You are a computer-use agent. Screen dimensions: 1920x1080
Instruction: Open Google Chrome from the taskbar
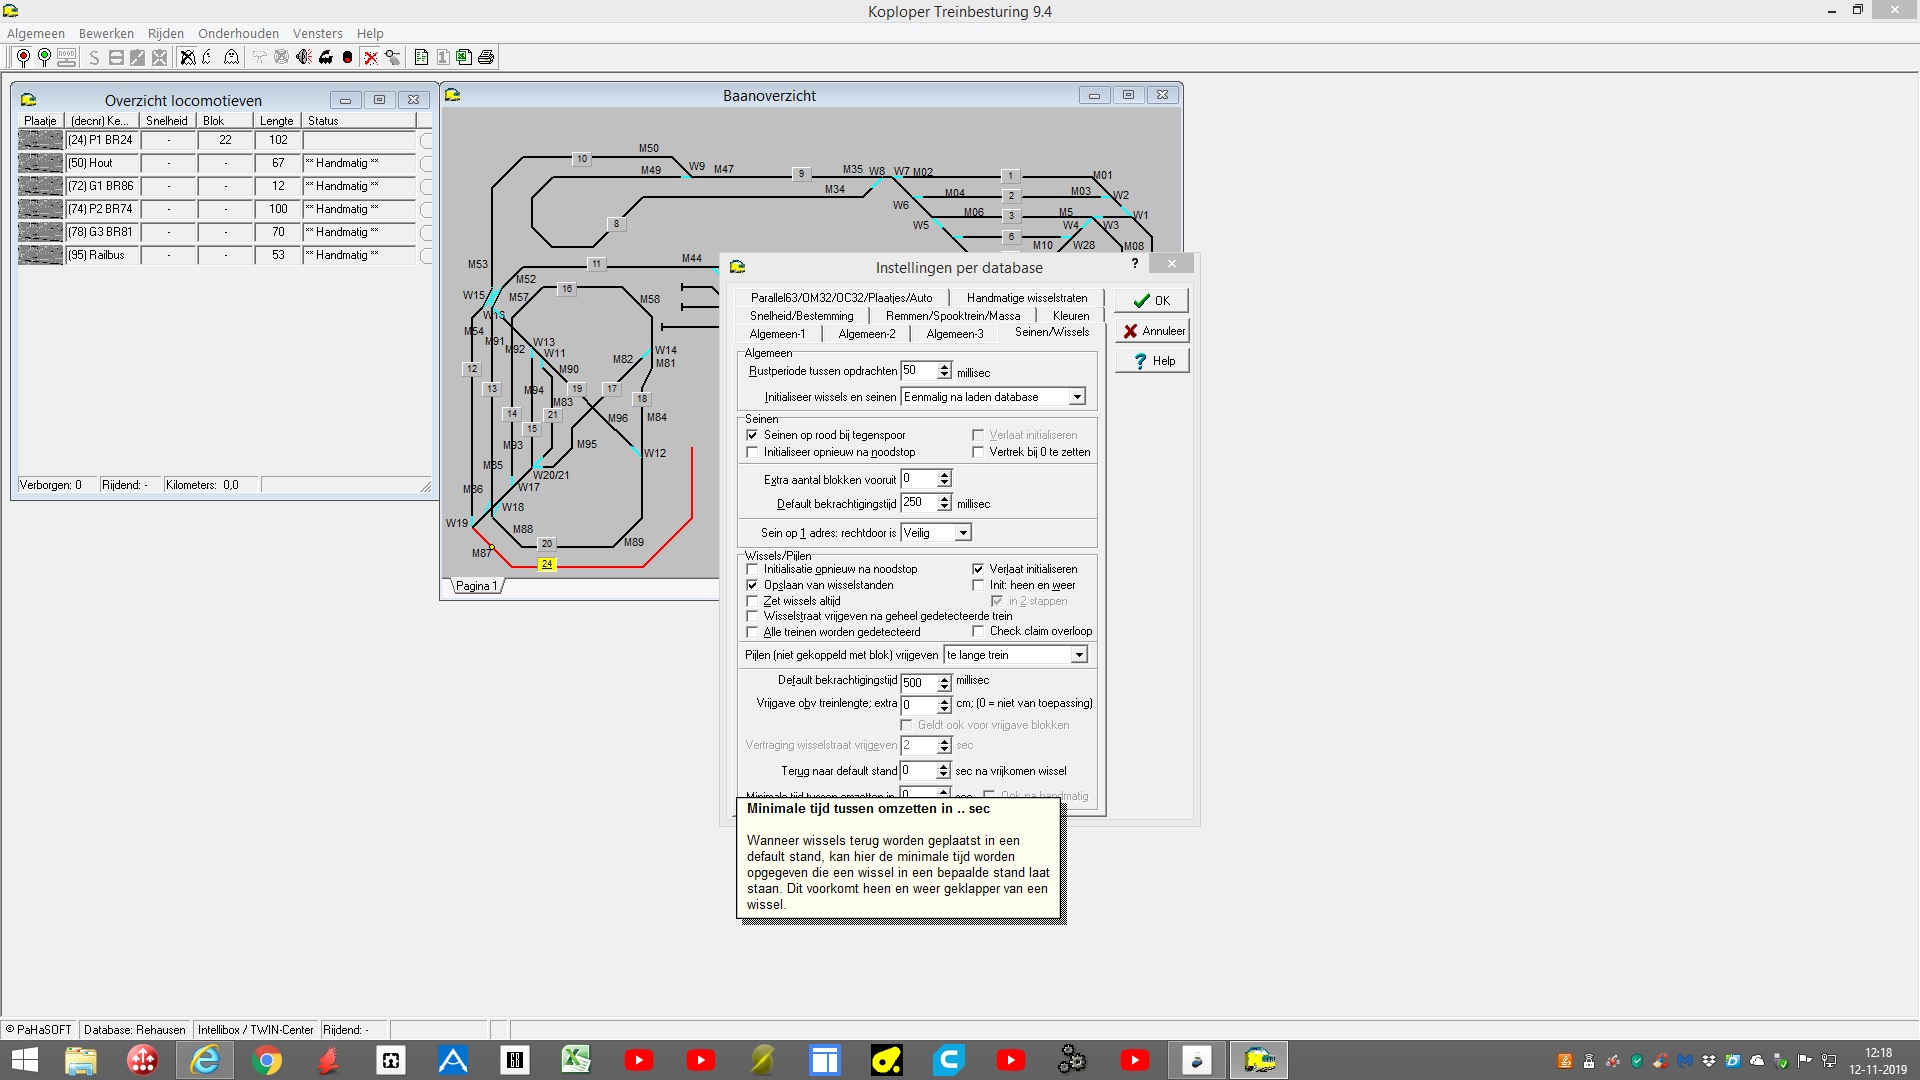pos(267,1060)
